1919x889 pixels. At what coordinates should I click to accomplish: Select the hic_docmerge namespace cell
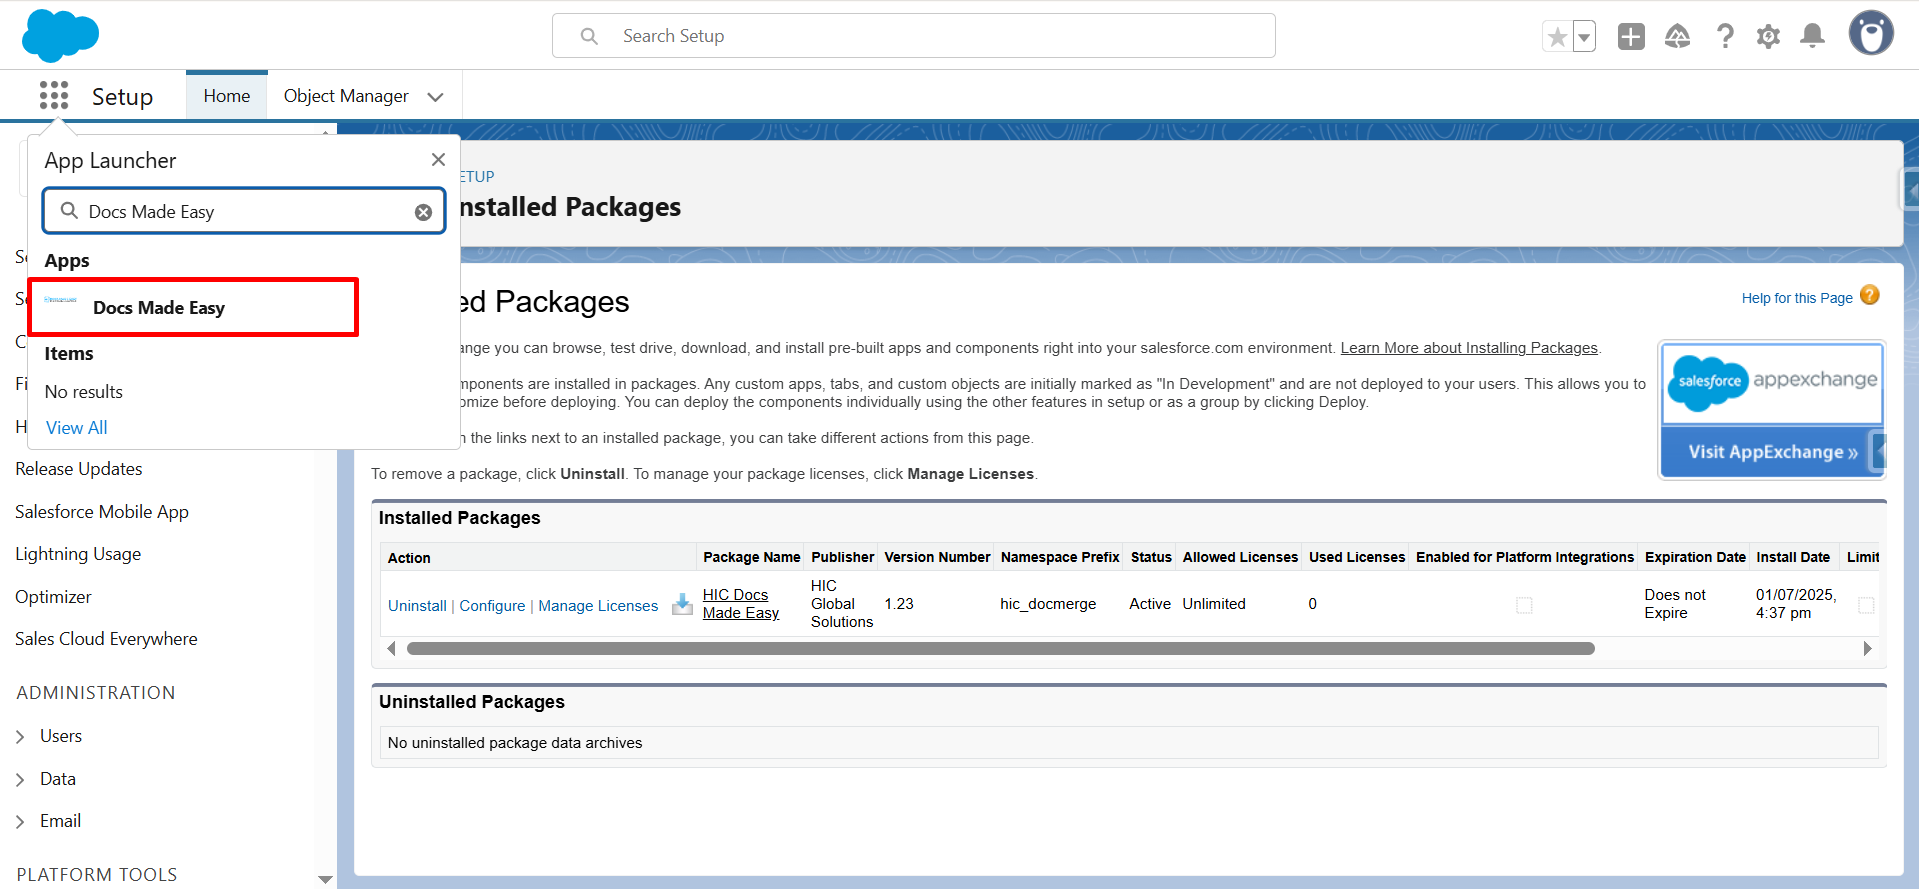pos(1048,604)
